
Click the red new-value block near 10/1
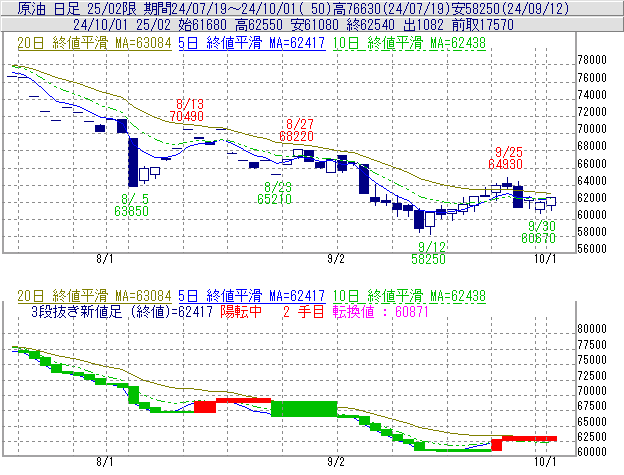(x=529, y=439)
